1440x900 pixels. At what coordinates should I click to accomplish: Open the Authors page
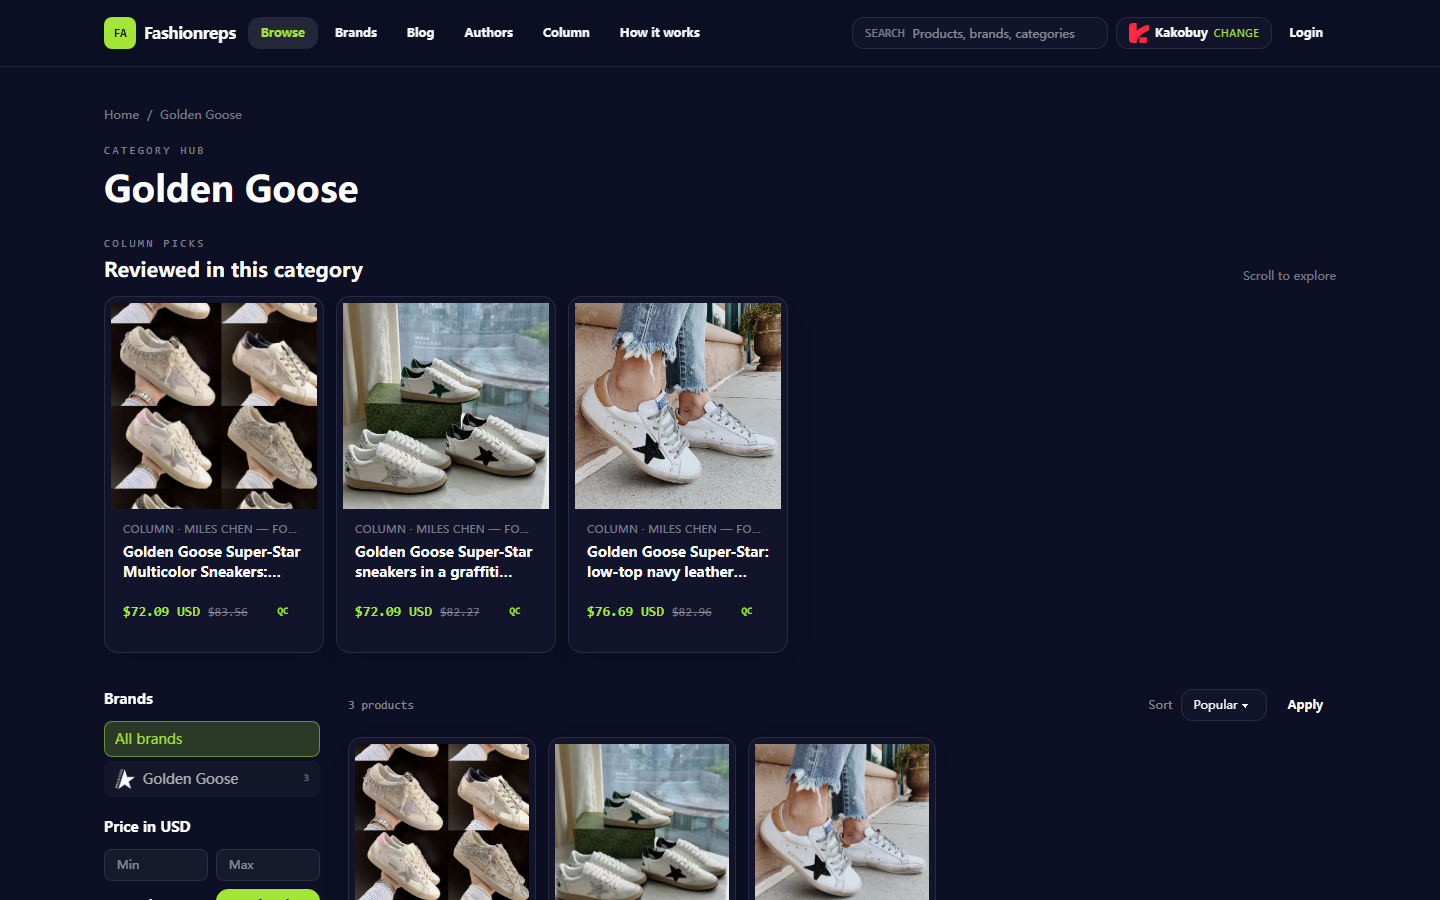[x=488, y=33]
